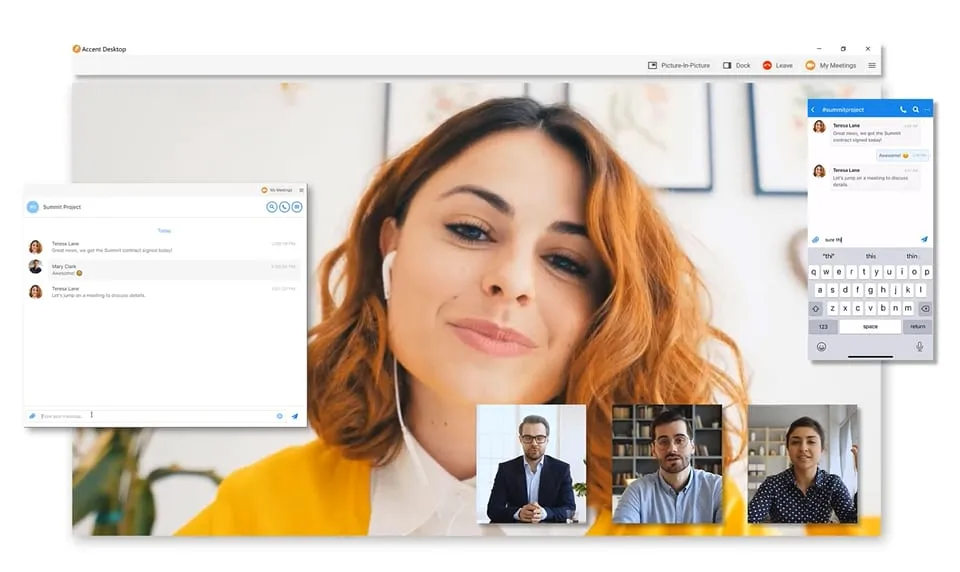Leave the meeting using the red Leave button
This screenshot has width=960, height=572.
pos(778,66)
